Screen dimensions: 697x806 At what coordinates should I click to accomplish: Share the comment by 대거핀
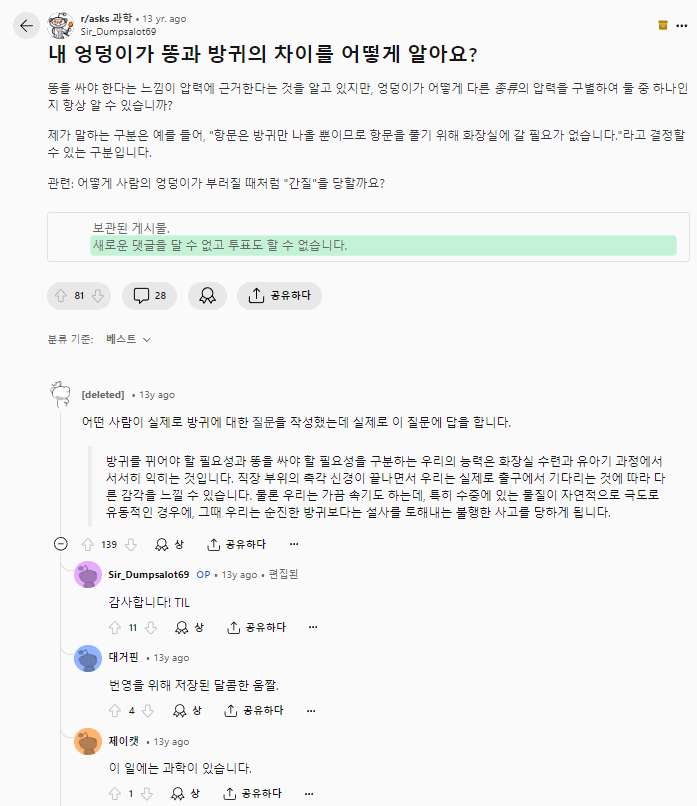(255, 710)
